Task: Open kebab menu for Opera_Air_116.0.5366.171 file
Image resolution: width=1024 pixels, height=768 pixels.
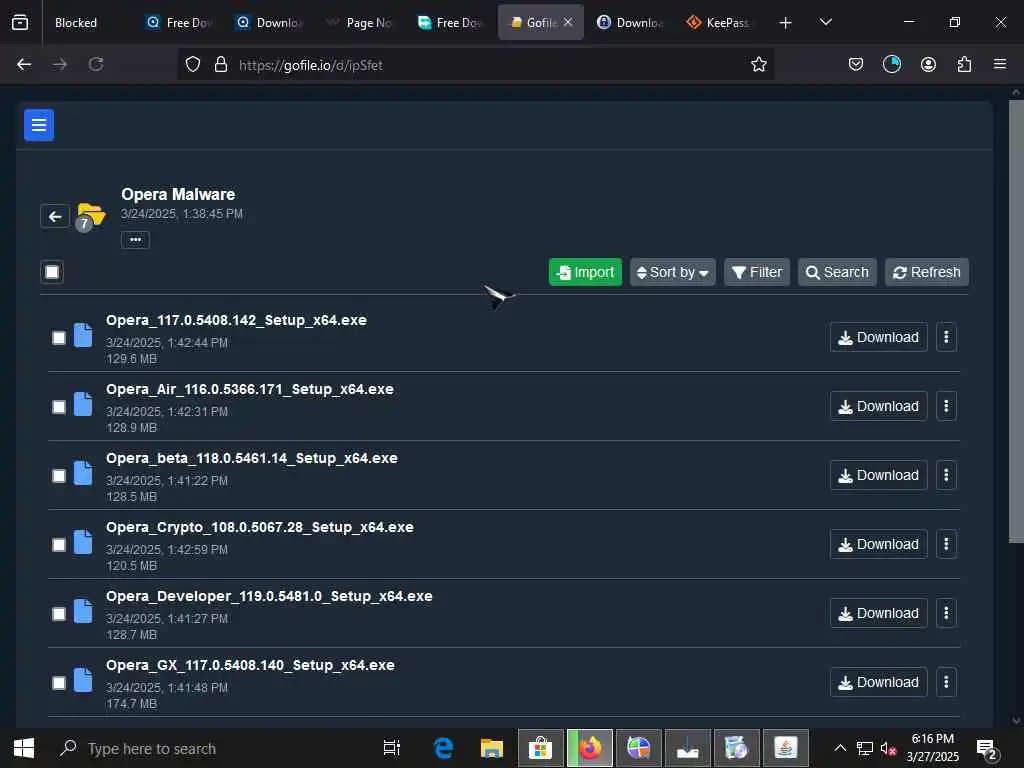Action: [x=946, y=406]
